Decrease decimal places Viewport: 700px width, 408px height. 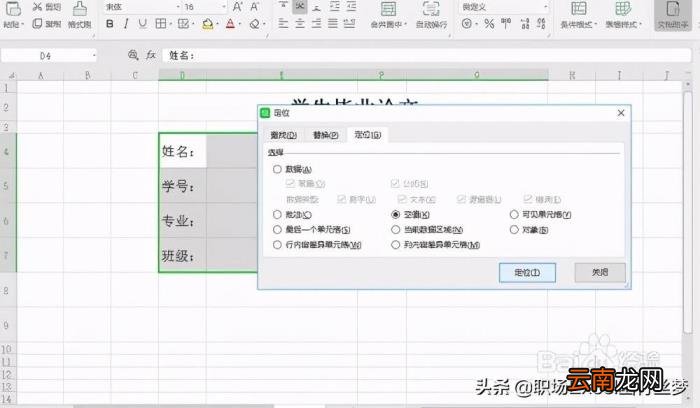click(x=542, y=24)
